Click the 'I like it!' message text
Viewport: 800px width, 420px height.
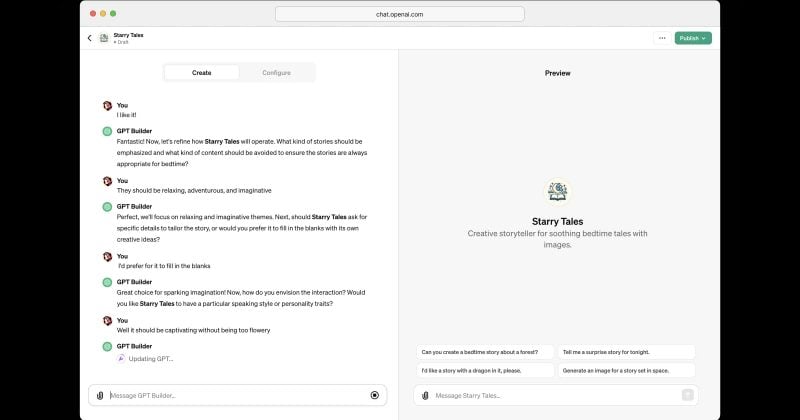(127, 115)
